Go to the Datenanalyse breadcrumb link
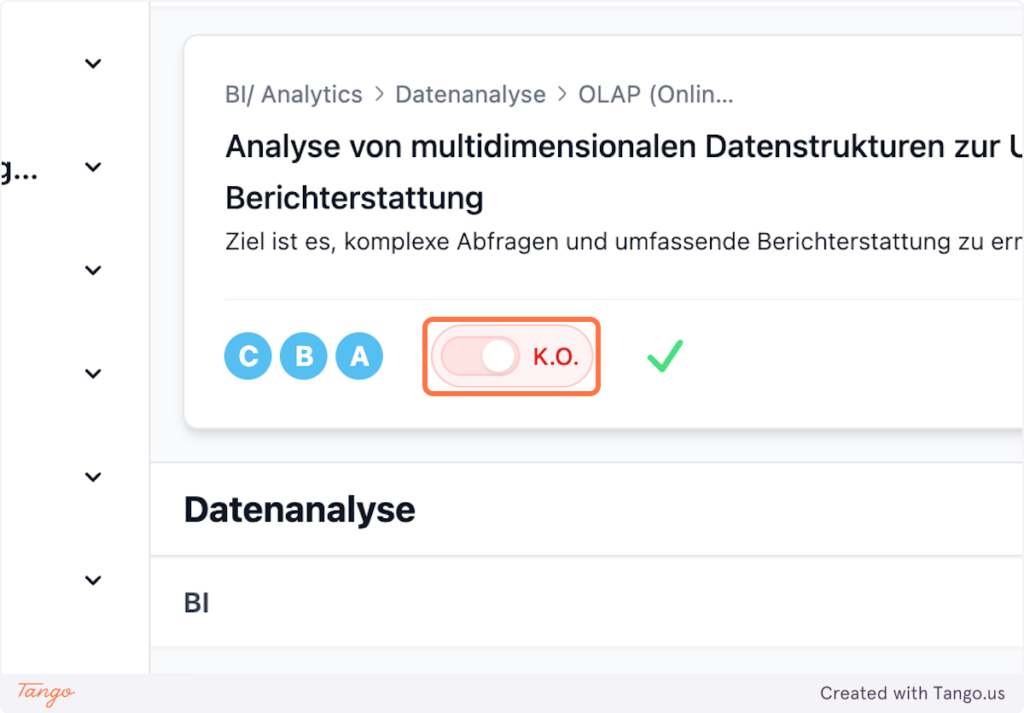Viewport: 1024px width, 713px height. (470, 95)
